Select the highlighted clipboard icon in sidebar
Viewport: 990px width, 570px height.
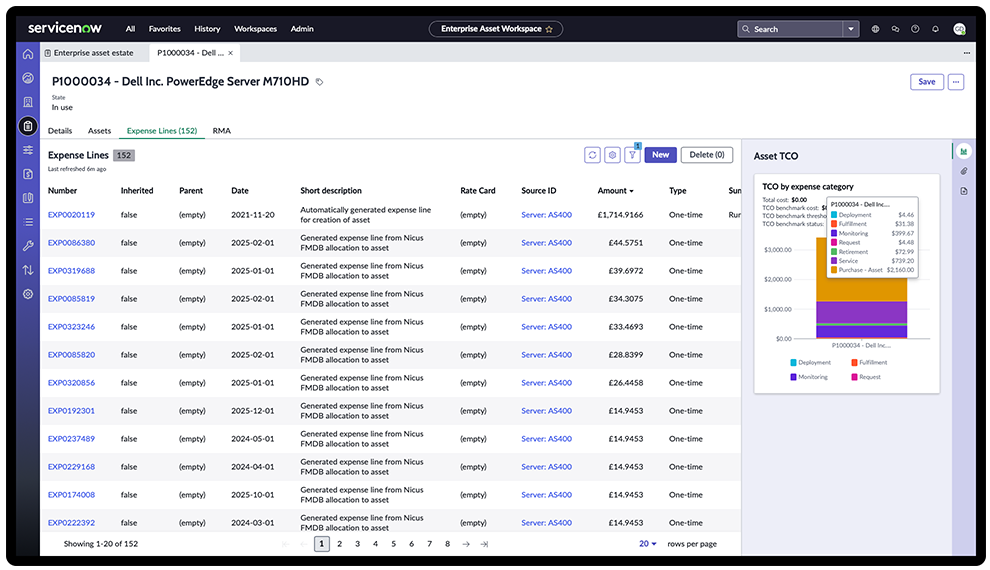coord(28,126)
